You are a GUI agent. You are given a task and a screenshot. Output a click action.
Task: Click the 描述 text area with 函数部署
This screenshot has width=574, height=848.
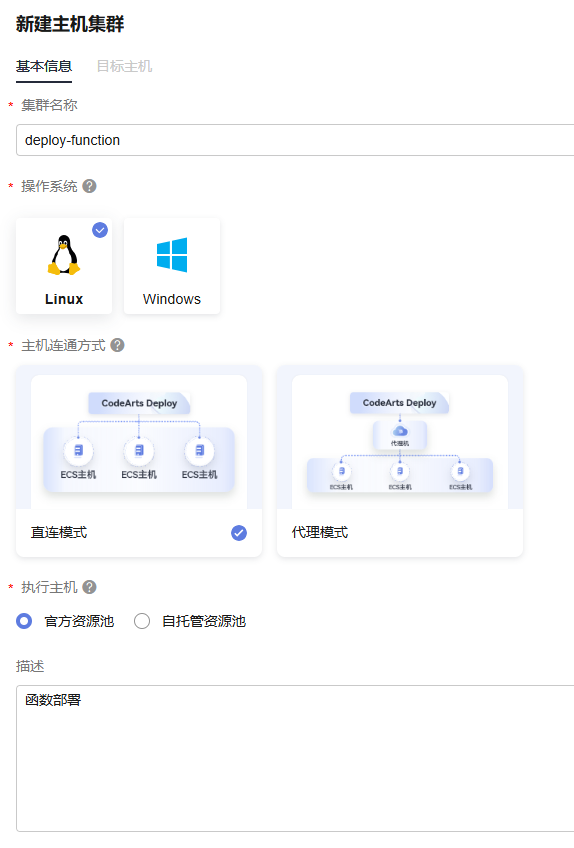295,758
